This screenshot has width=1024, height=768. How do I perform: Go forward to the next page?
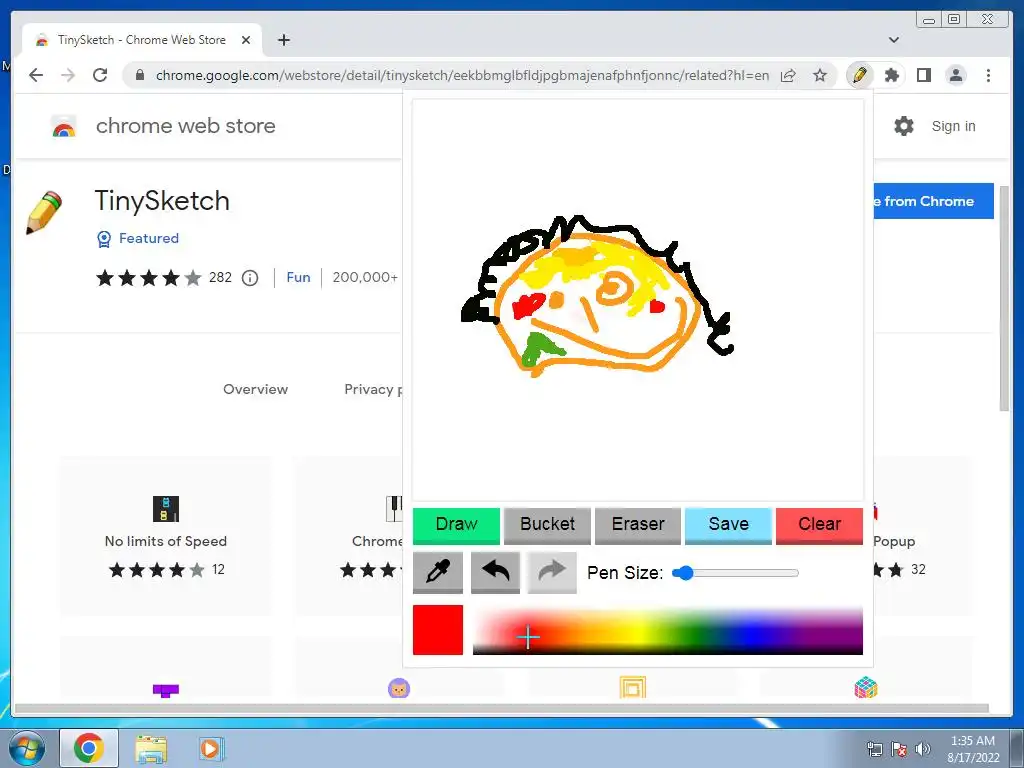(68, 75)
